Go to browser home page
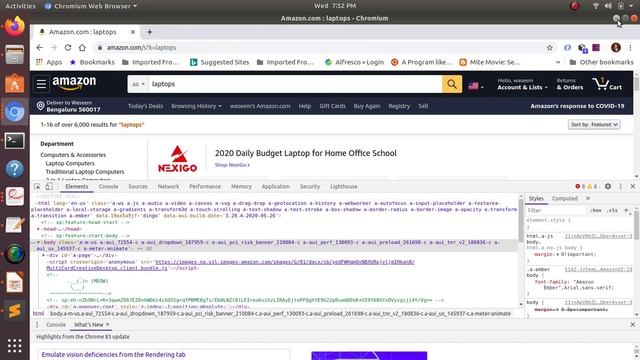Viewport: 640px width, 360px height. point(82,47)
